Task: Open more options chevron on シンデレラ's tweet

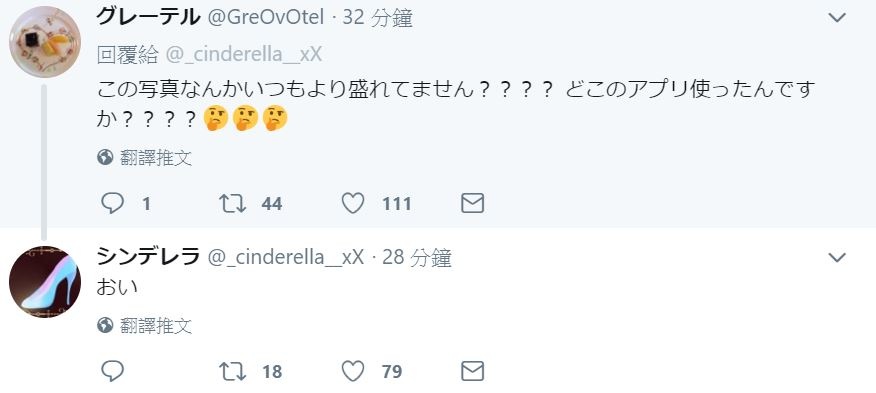Action: (x=837, y=257)
